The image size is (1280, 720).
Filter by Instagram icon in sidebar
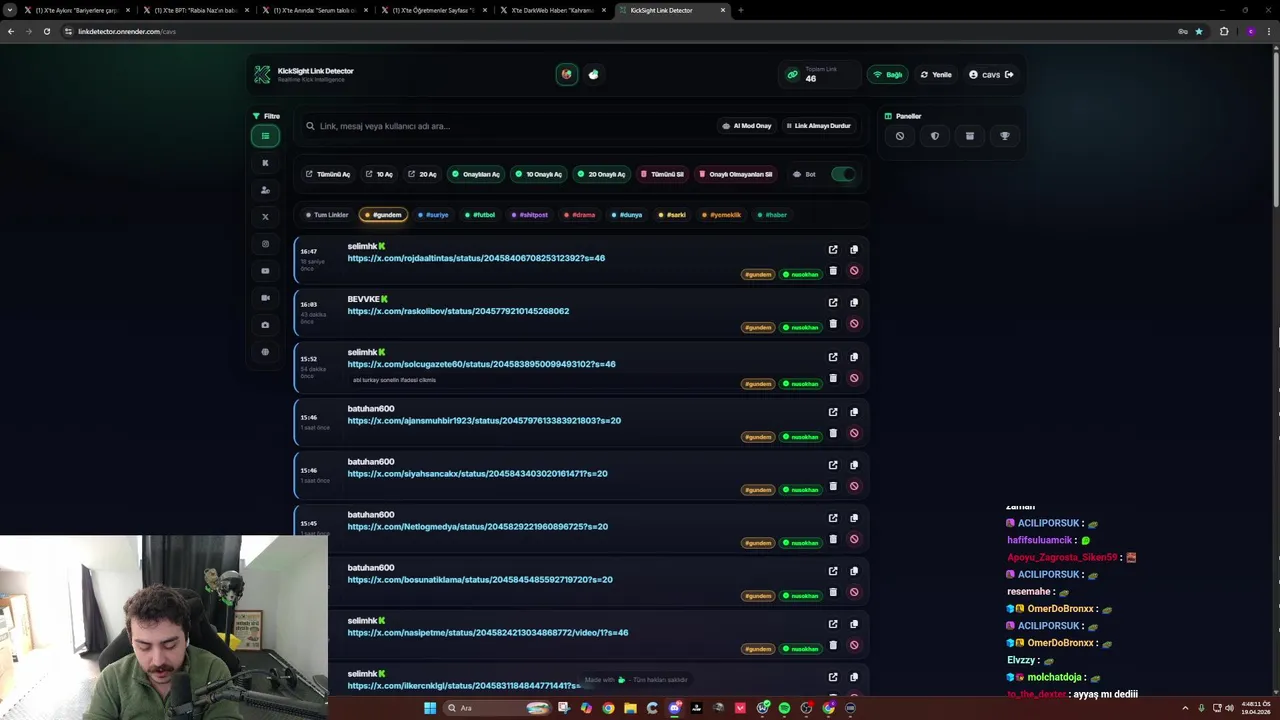[265, 244]
